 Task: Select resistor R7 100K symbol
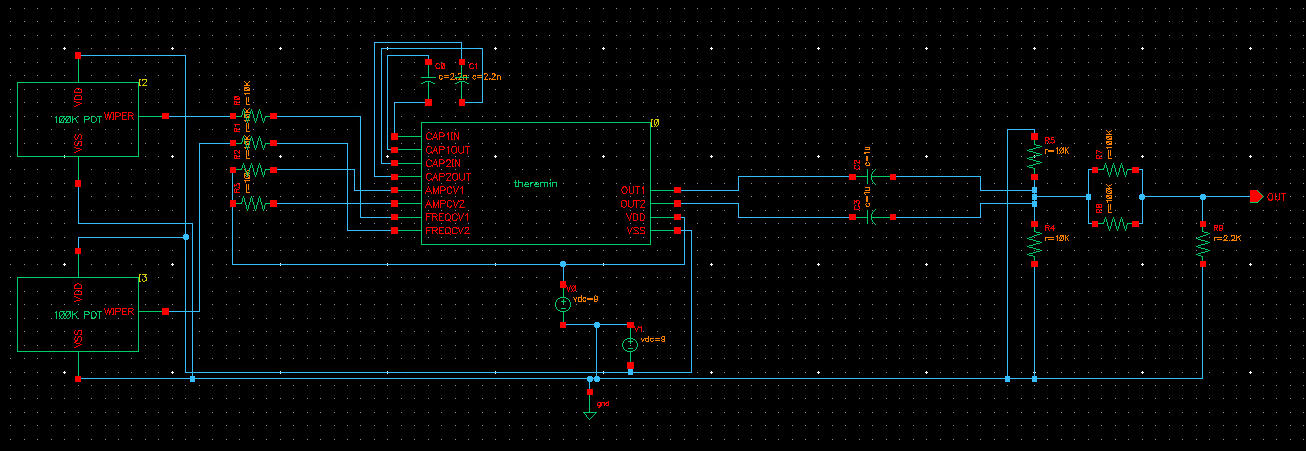1115,170
